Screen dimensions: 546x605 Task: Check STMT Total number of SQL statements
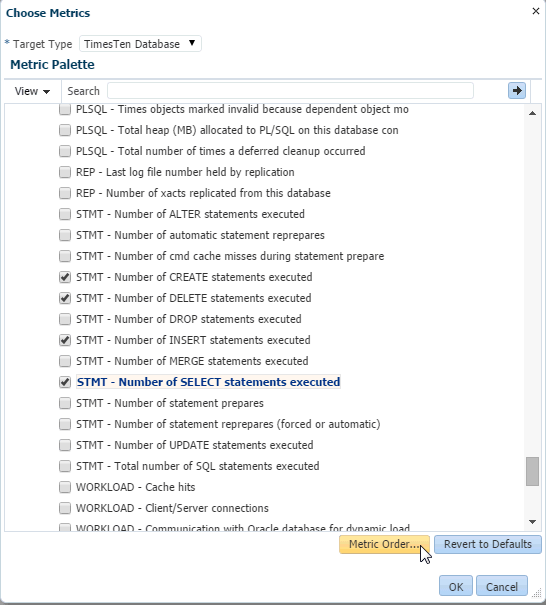coord(65,466)
